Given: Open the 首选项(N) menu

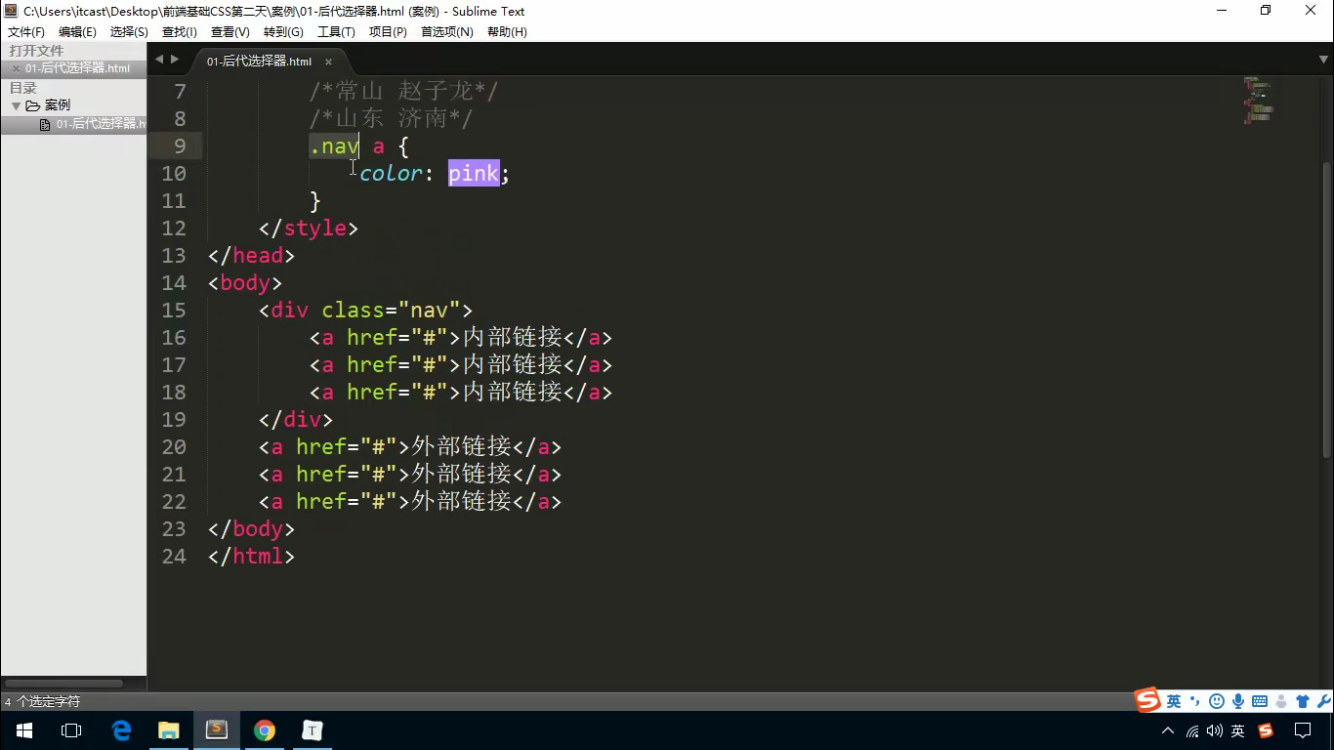Looking at the screenshot, I should [x=447, y=32].
